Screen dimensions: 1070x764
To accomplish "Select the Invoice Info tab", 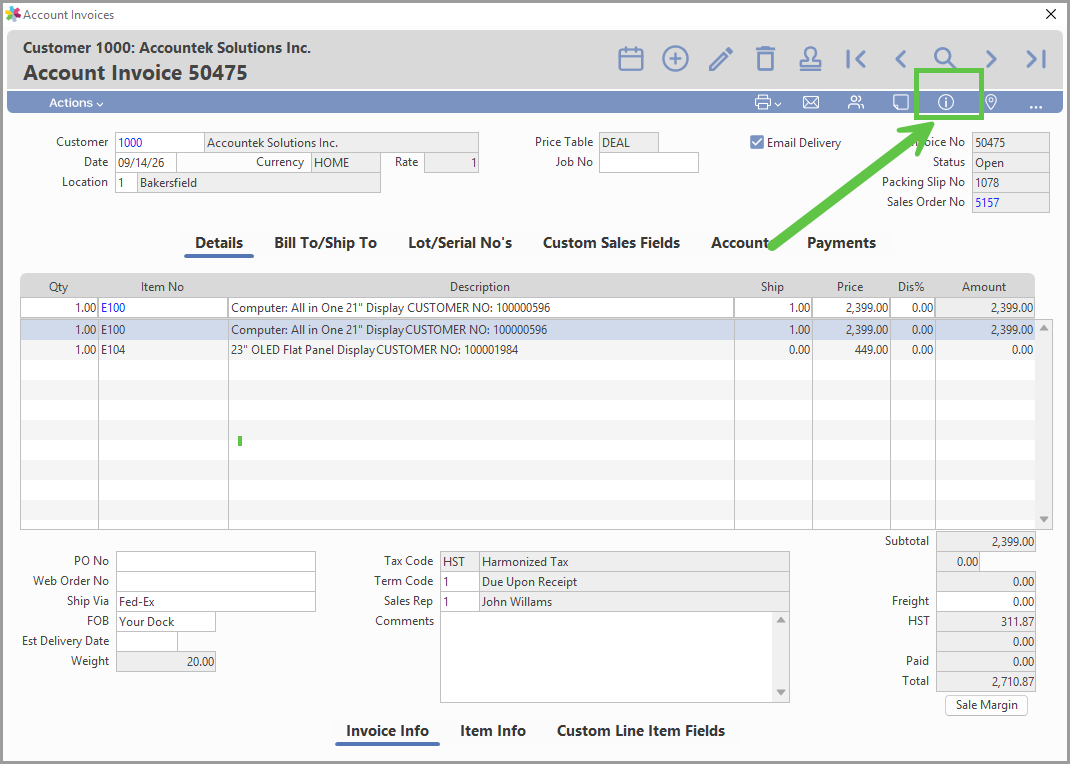I will pyautogui.click(x=387, y=731).
